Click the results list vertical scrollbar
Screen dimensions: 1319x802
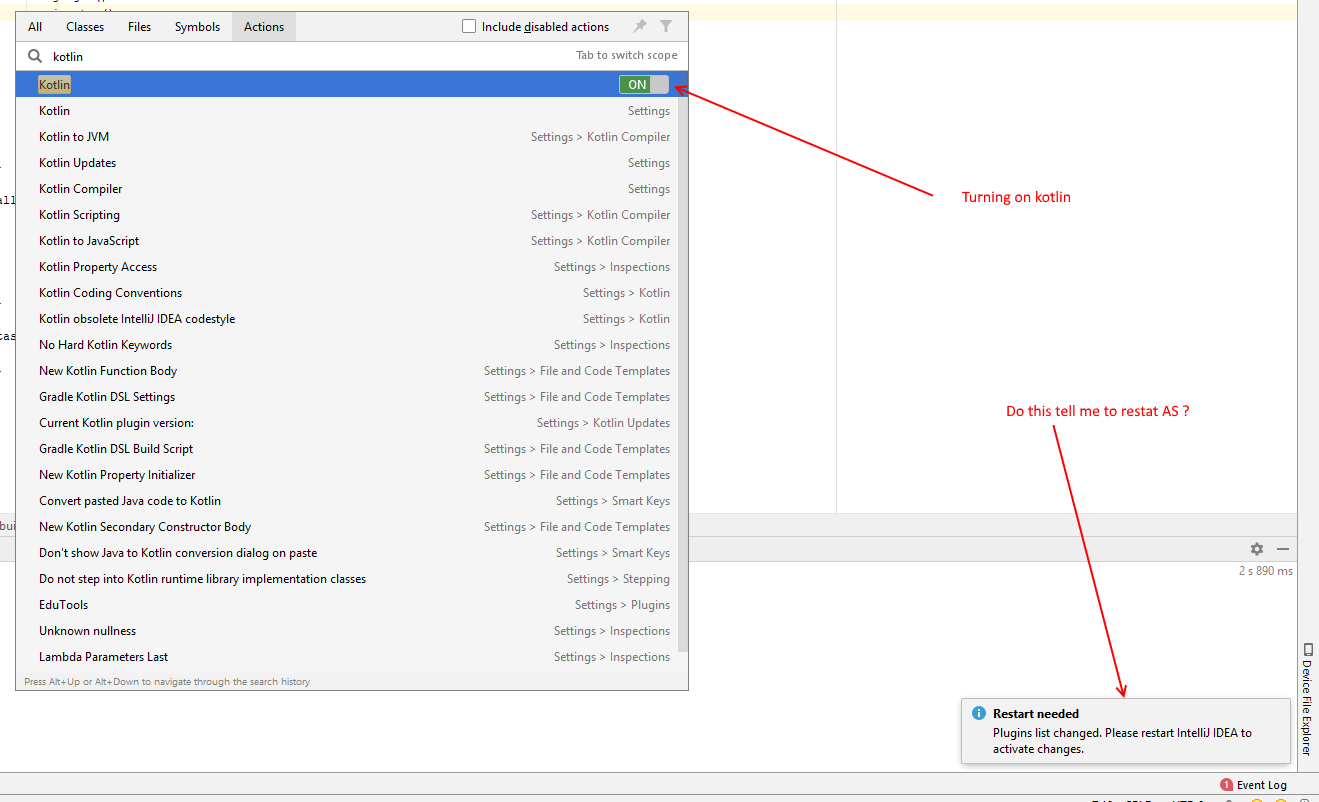point(683,370)
